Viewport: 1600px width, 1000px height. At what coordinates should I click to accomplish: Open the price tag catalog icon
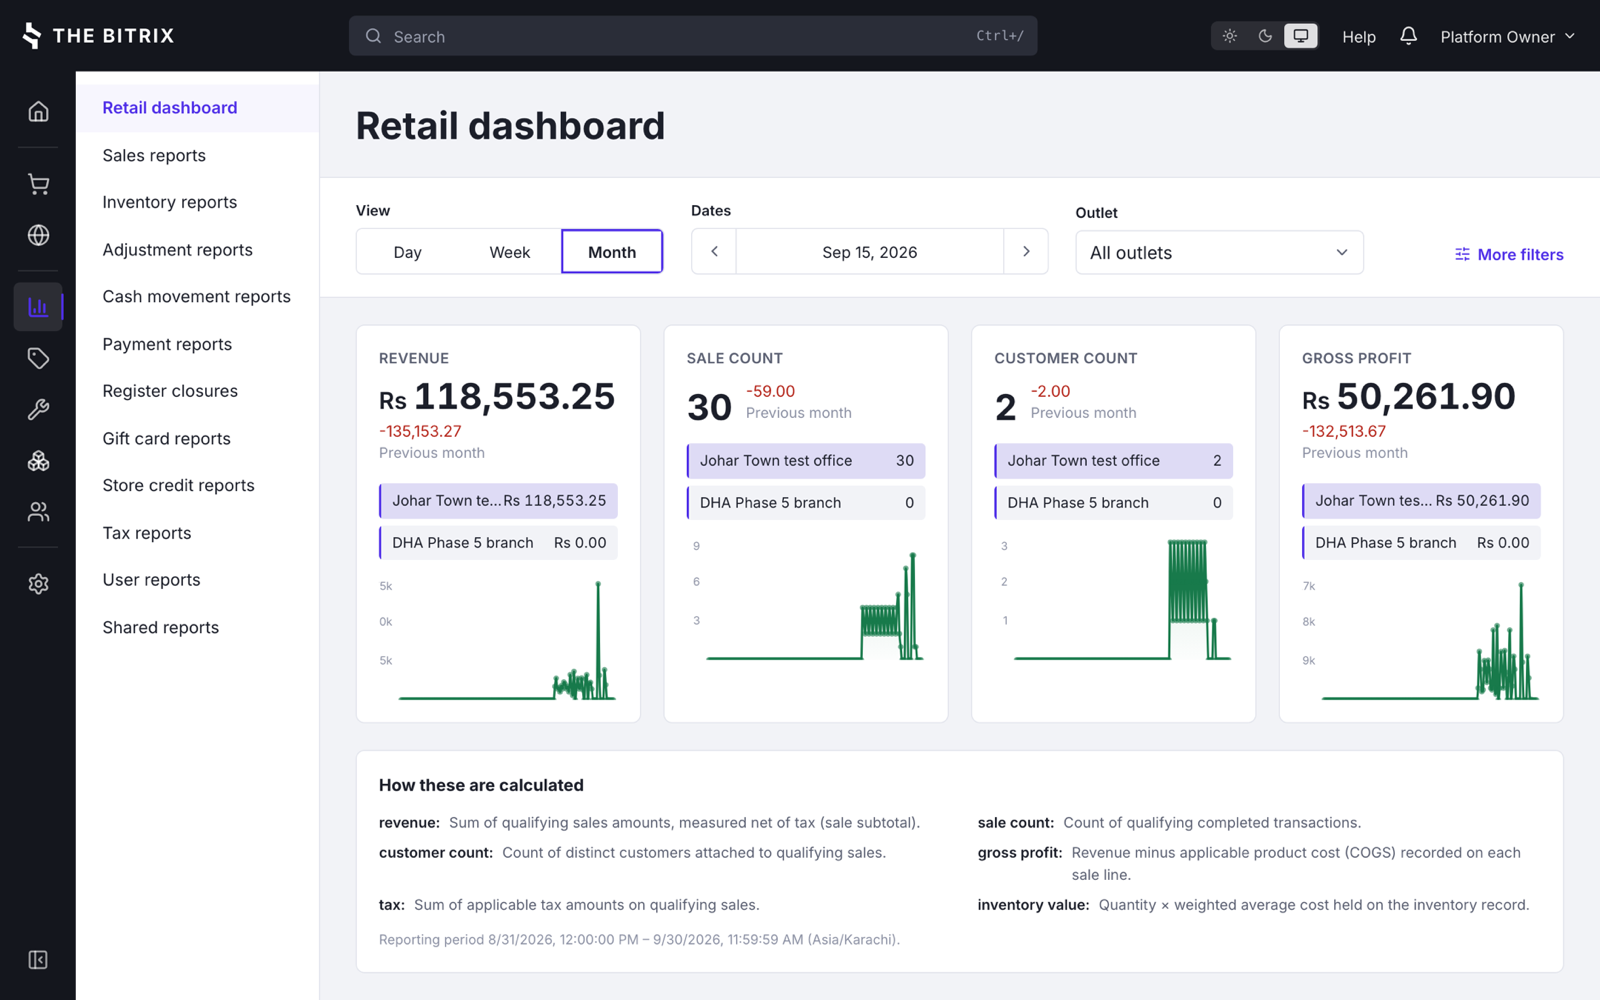pos(38,358)
